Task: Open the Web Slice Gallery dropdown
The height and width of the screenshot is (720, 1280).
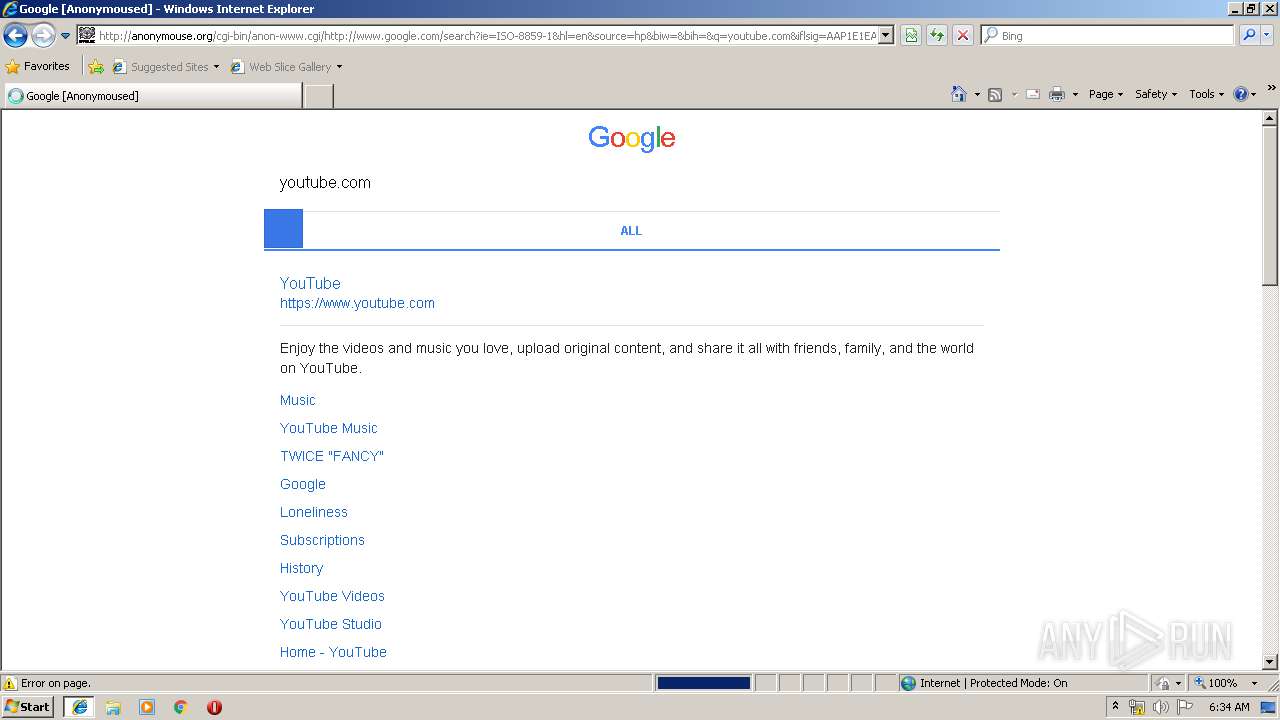Action: (x=286, y=67)
